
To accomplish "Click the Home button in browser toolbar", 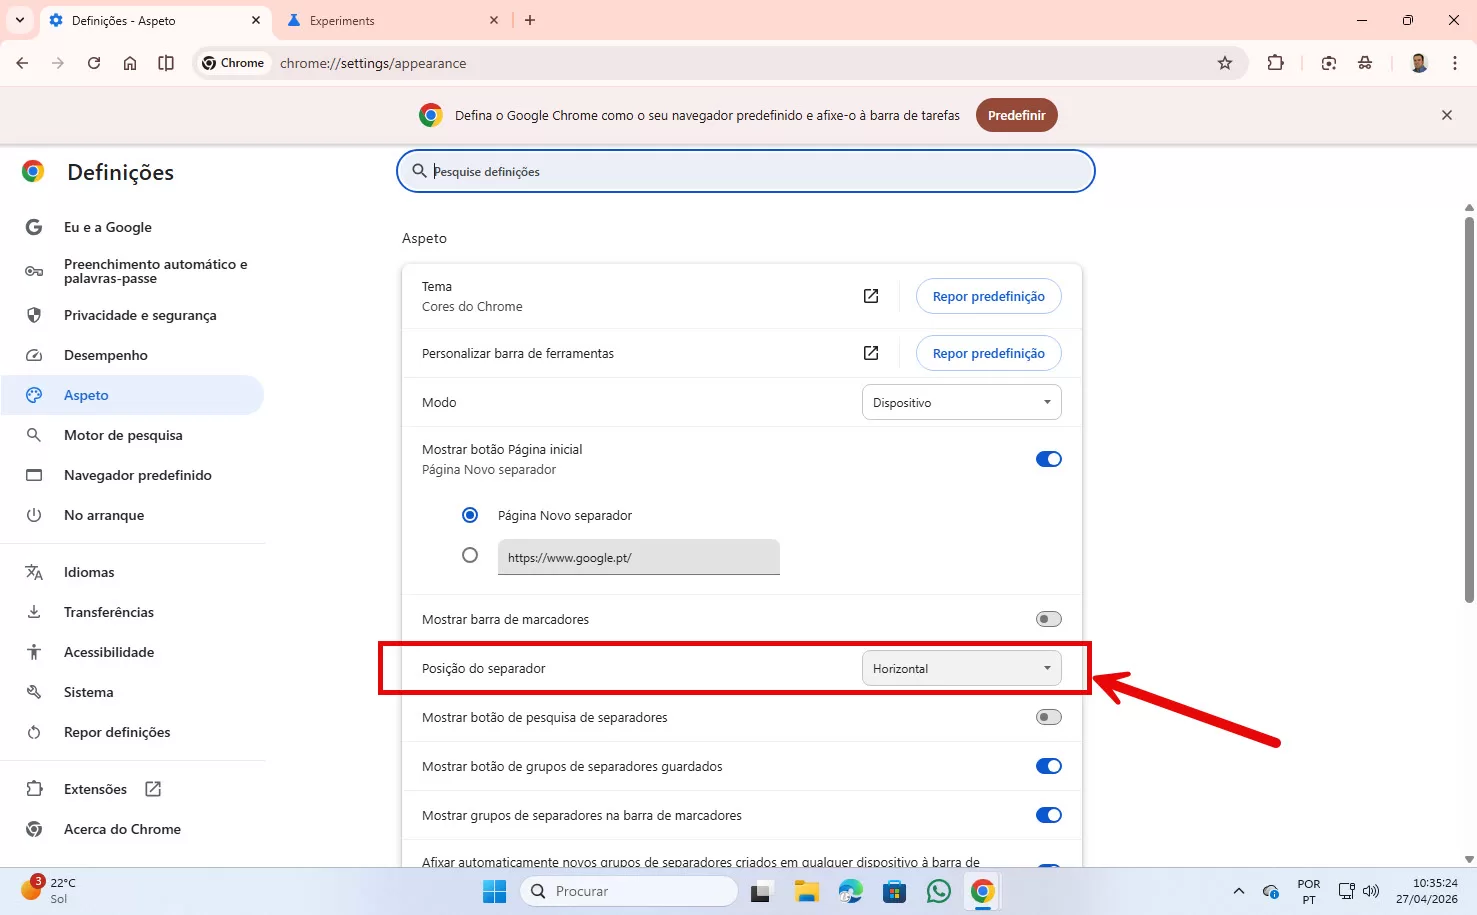I will pos(130,63).
